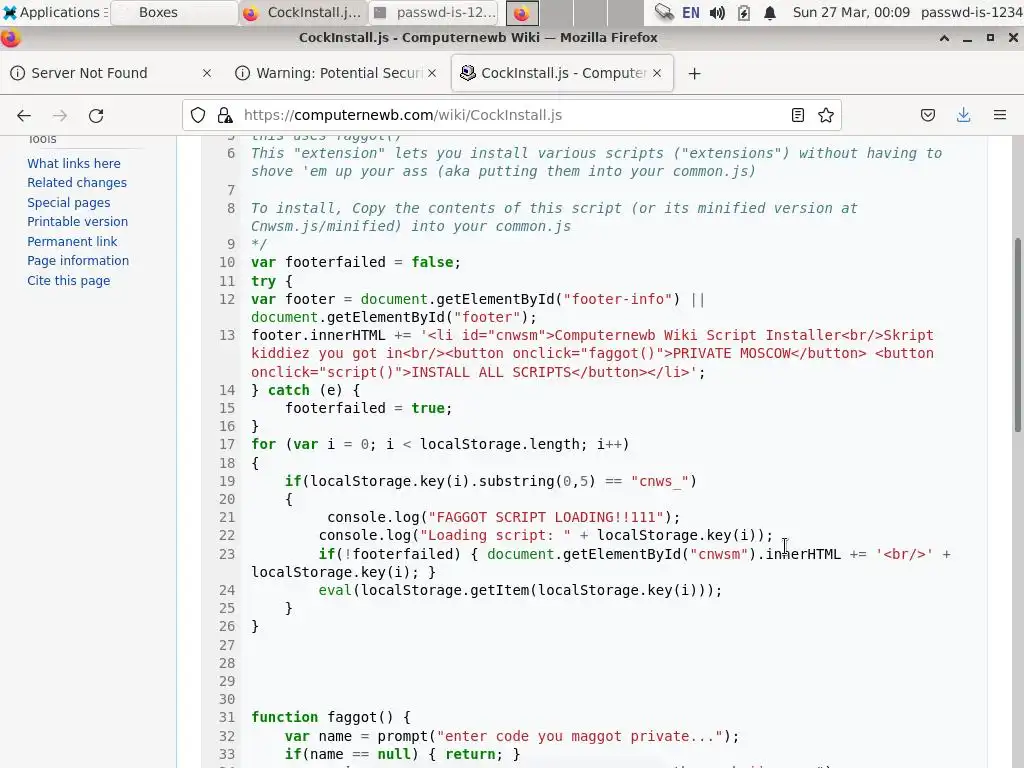Go back to the previous page
Screen dimensions: 1024x768
click(24, 116)
